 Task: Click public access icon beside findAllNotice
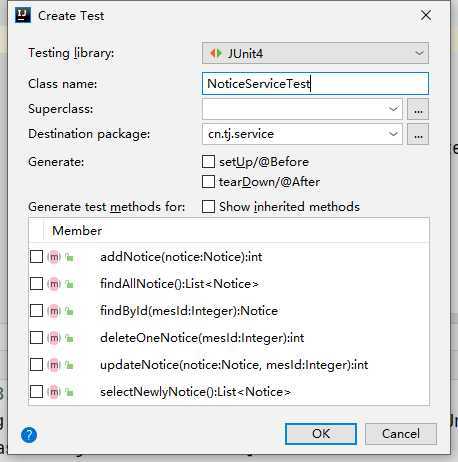(70, 284)
